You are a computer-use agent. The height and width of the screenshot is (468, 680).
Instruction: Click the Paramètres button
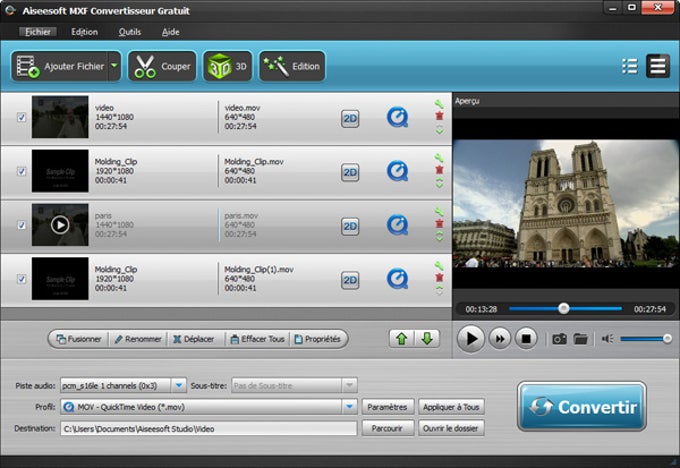387,407
